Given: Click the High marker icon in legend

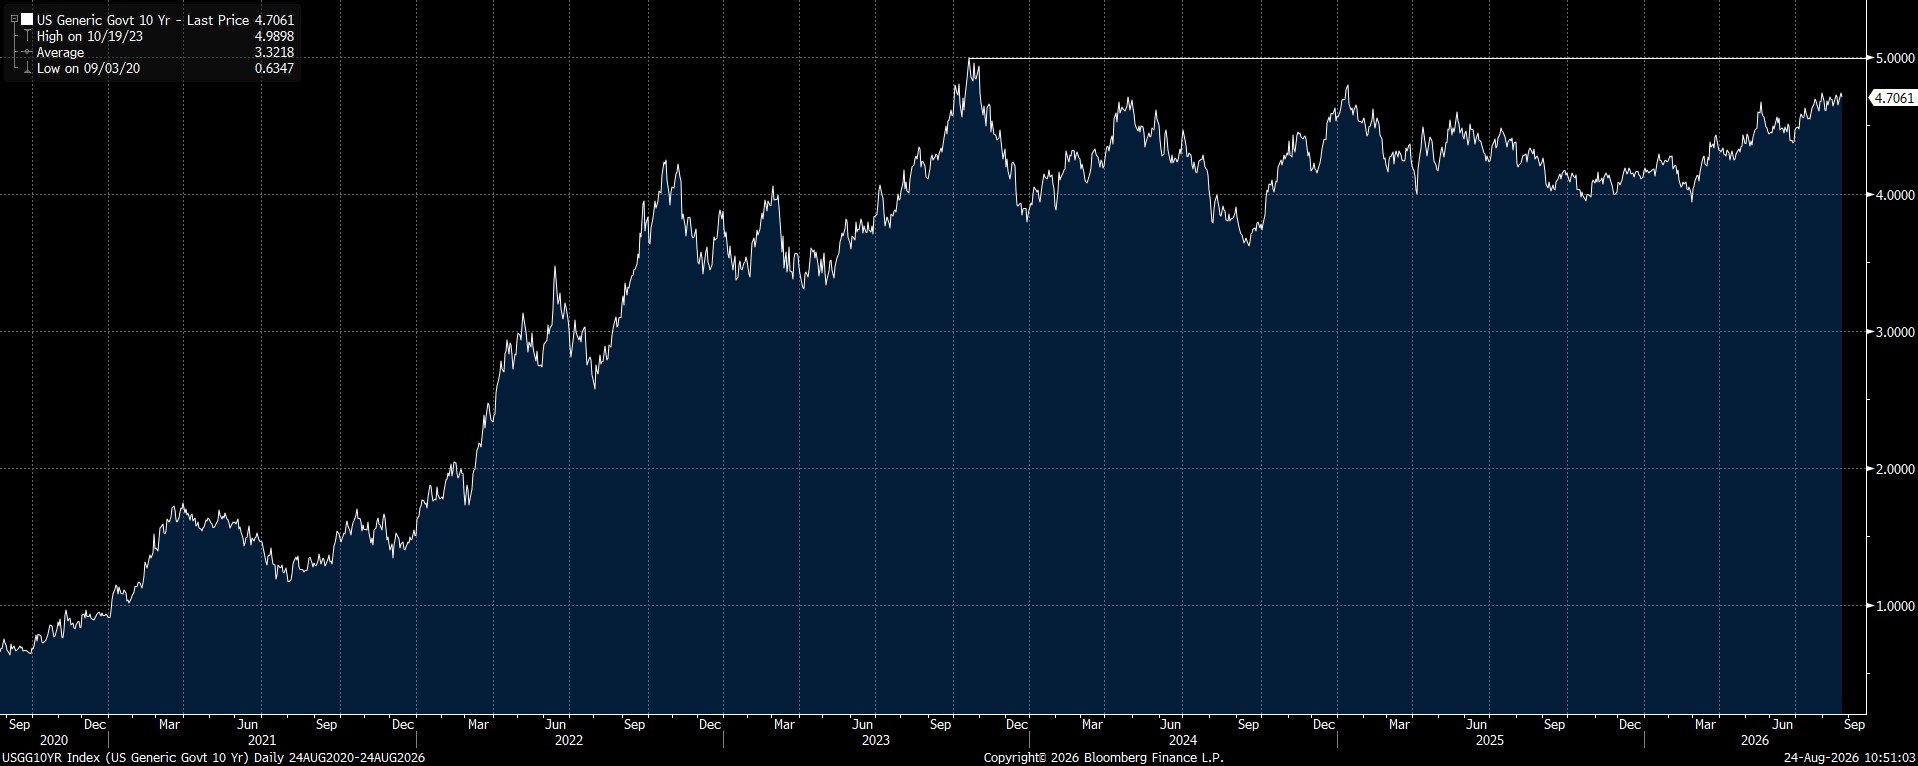Looking at the screenshot, I should point(27,36).
